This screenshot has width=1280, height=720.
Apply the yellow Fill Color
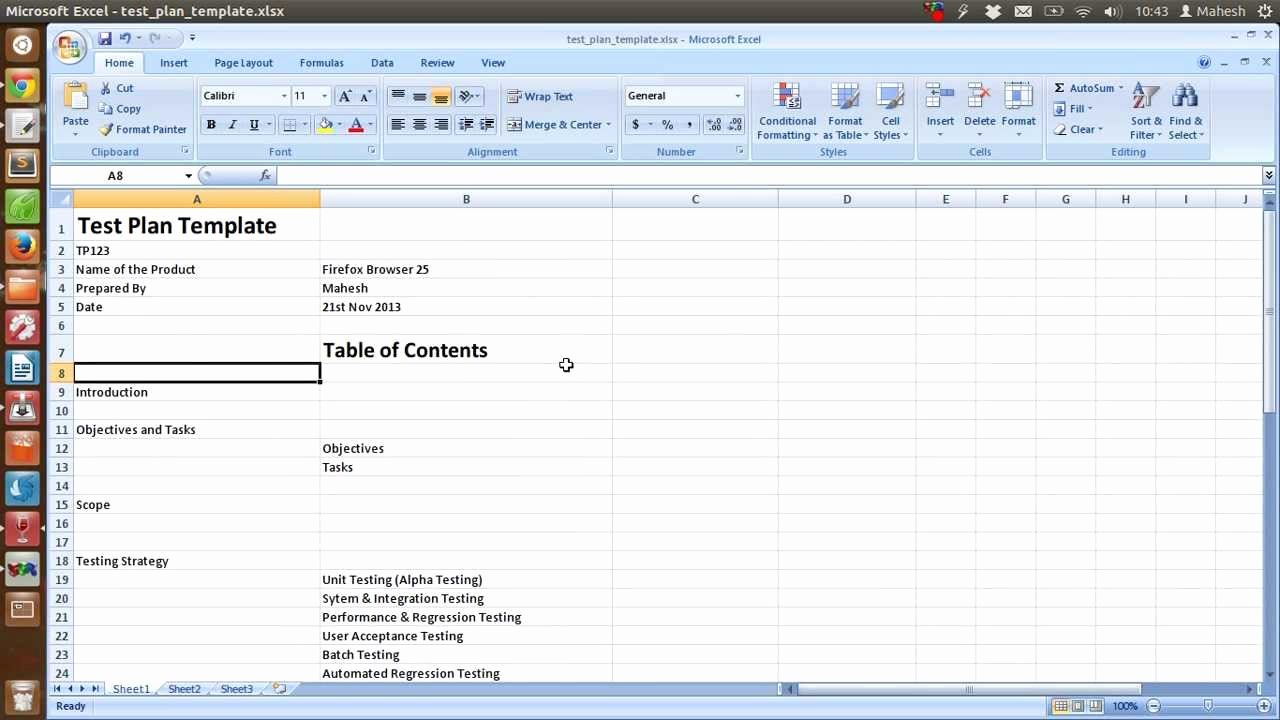pos(325,125)
